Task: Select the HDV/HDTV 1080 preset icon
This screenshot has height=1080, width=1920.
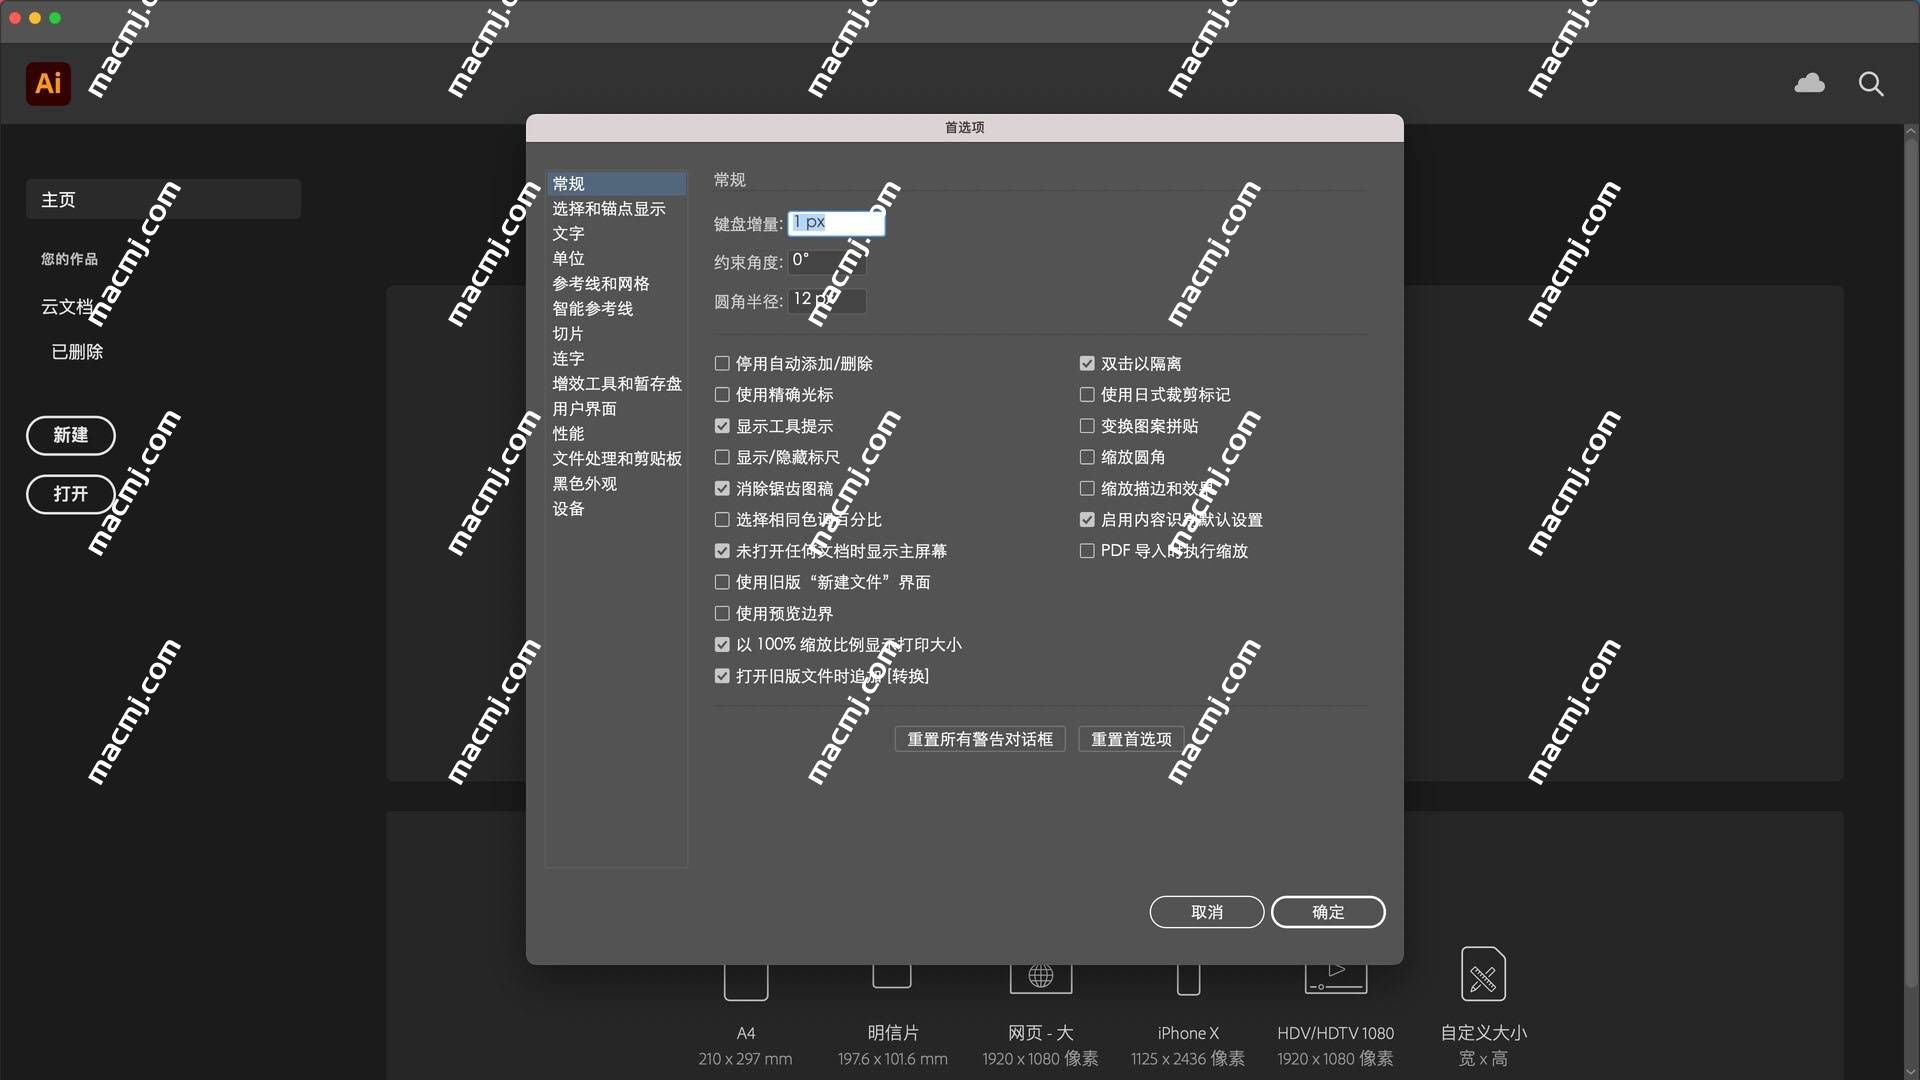Action: click(x=1336, y=978)
